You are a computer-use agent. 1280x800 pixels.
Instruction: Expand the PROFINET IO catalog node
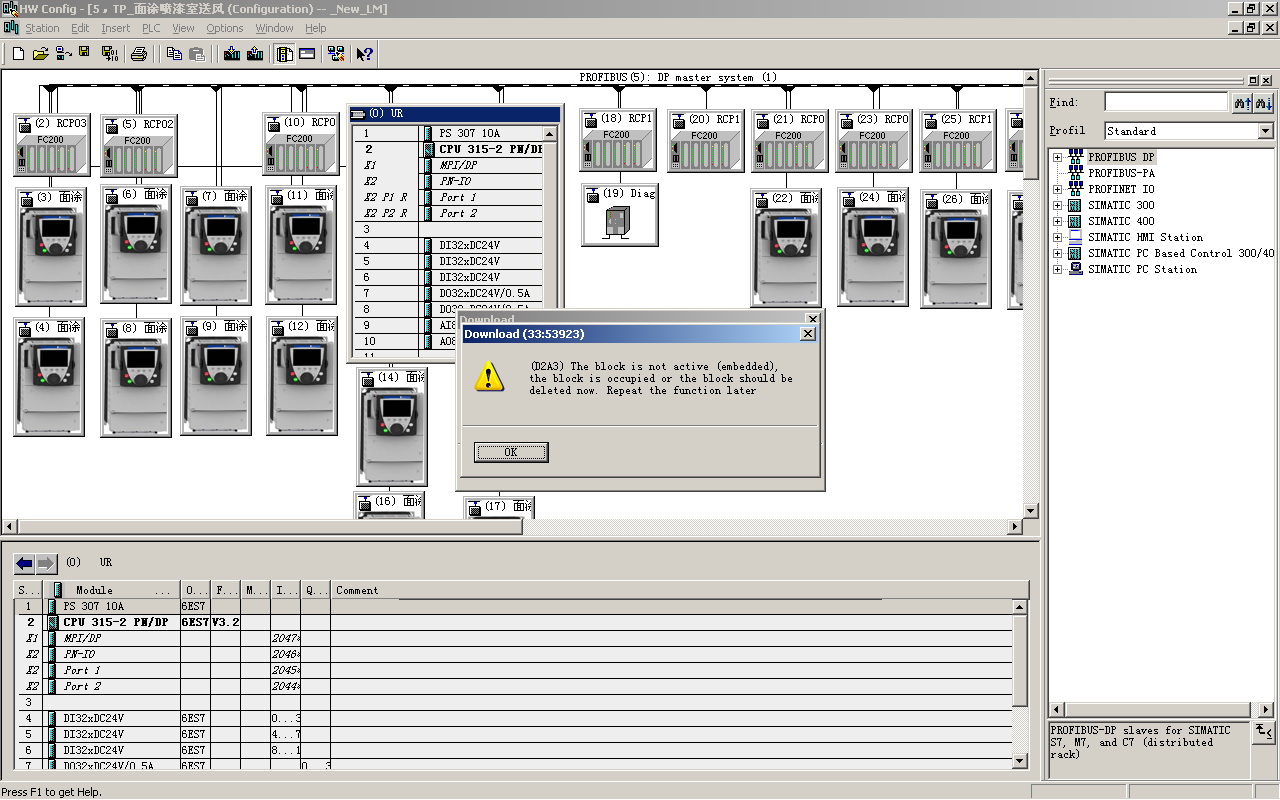coord(1057,189)
